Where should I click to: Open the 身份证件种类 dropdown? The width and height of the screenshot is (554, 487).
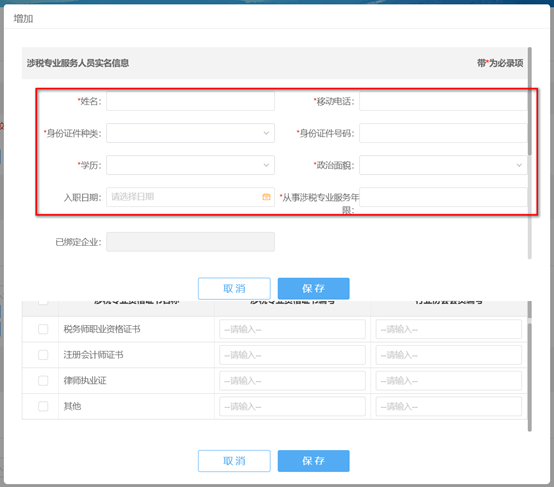[190, 133]
